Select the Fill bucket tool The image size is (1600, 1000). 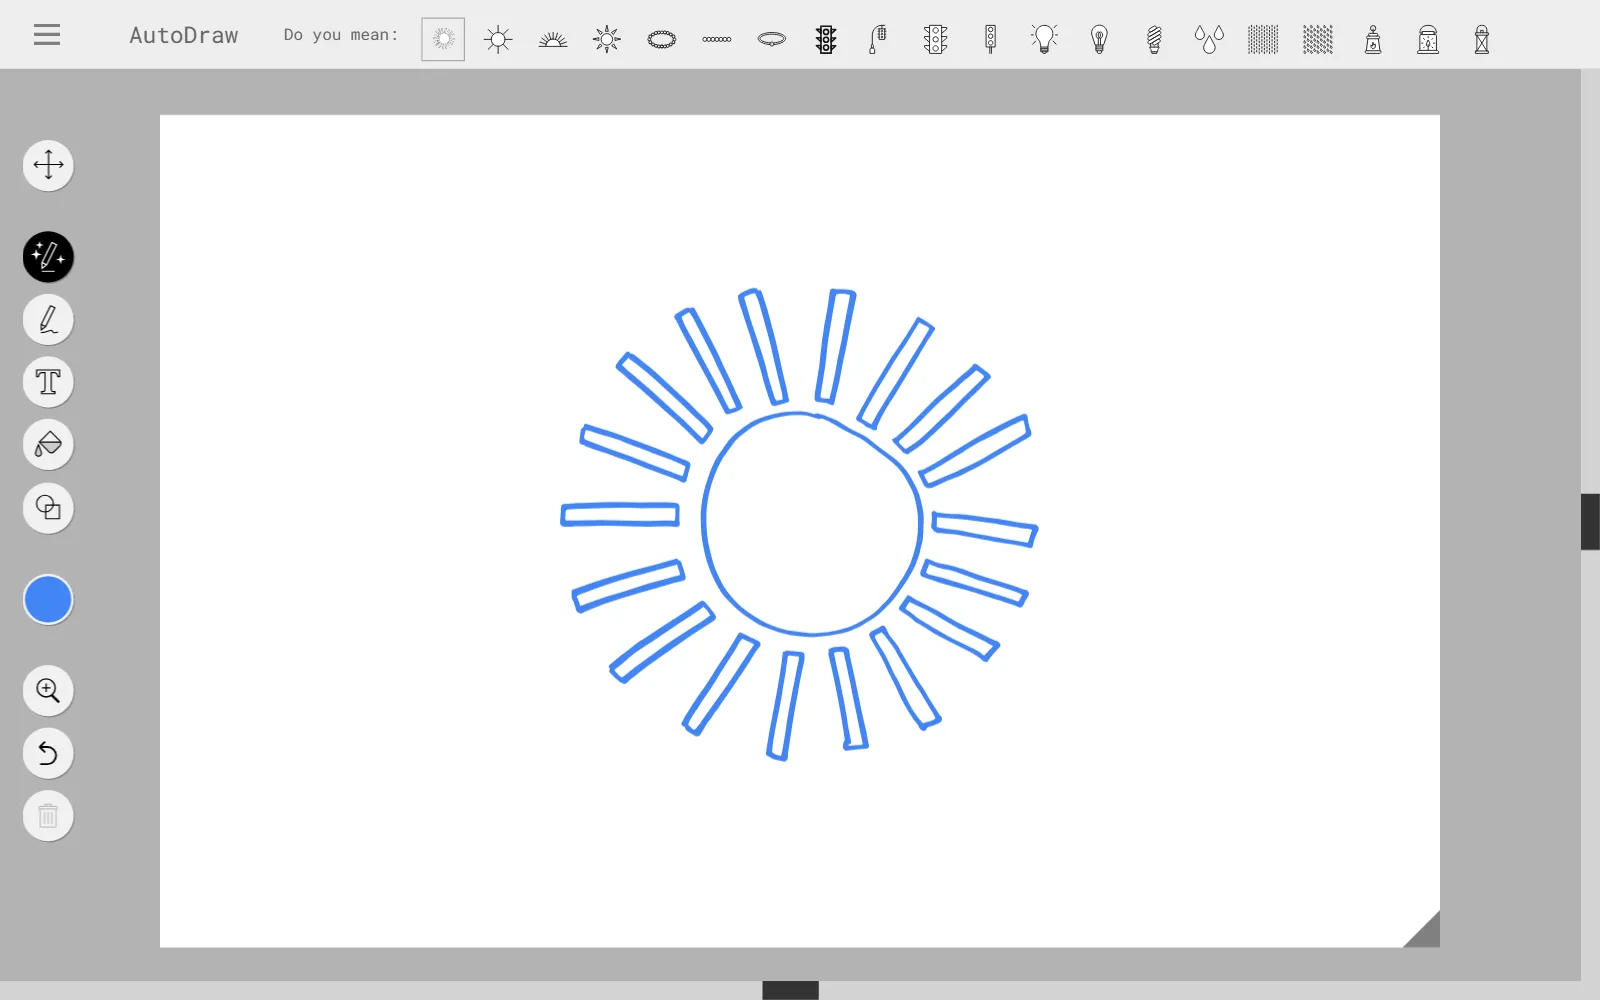48,445
